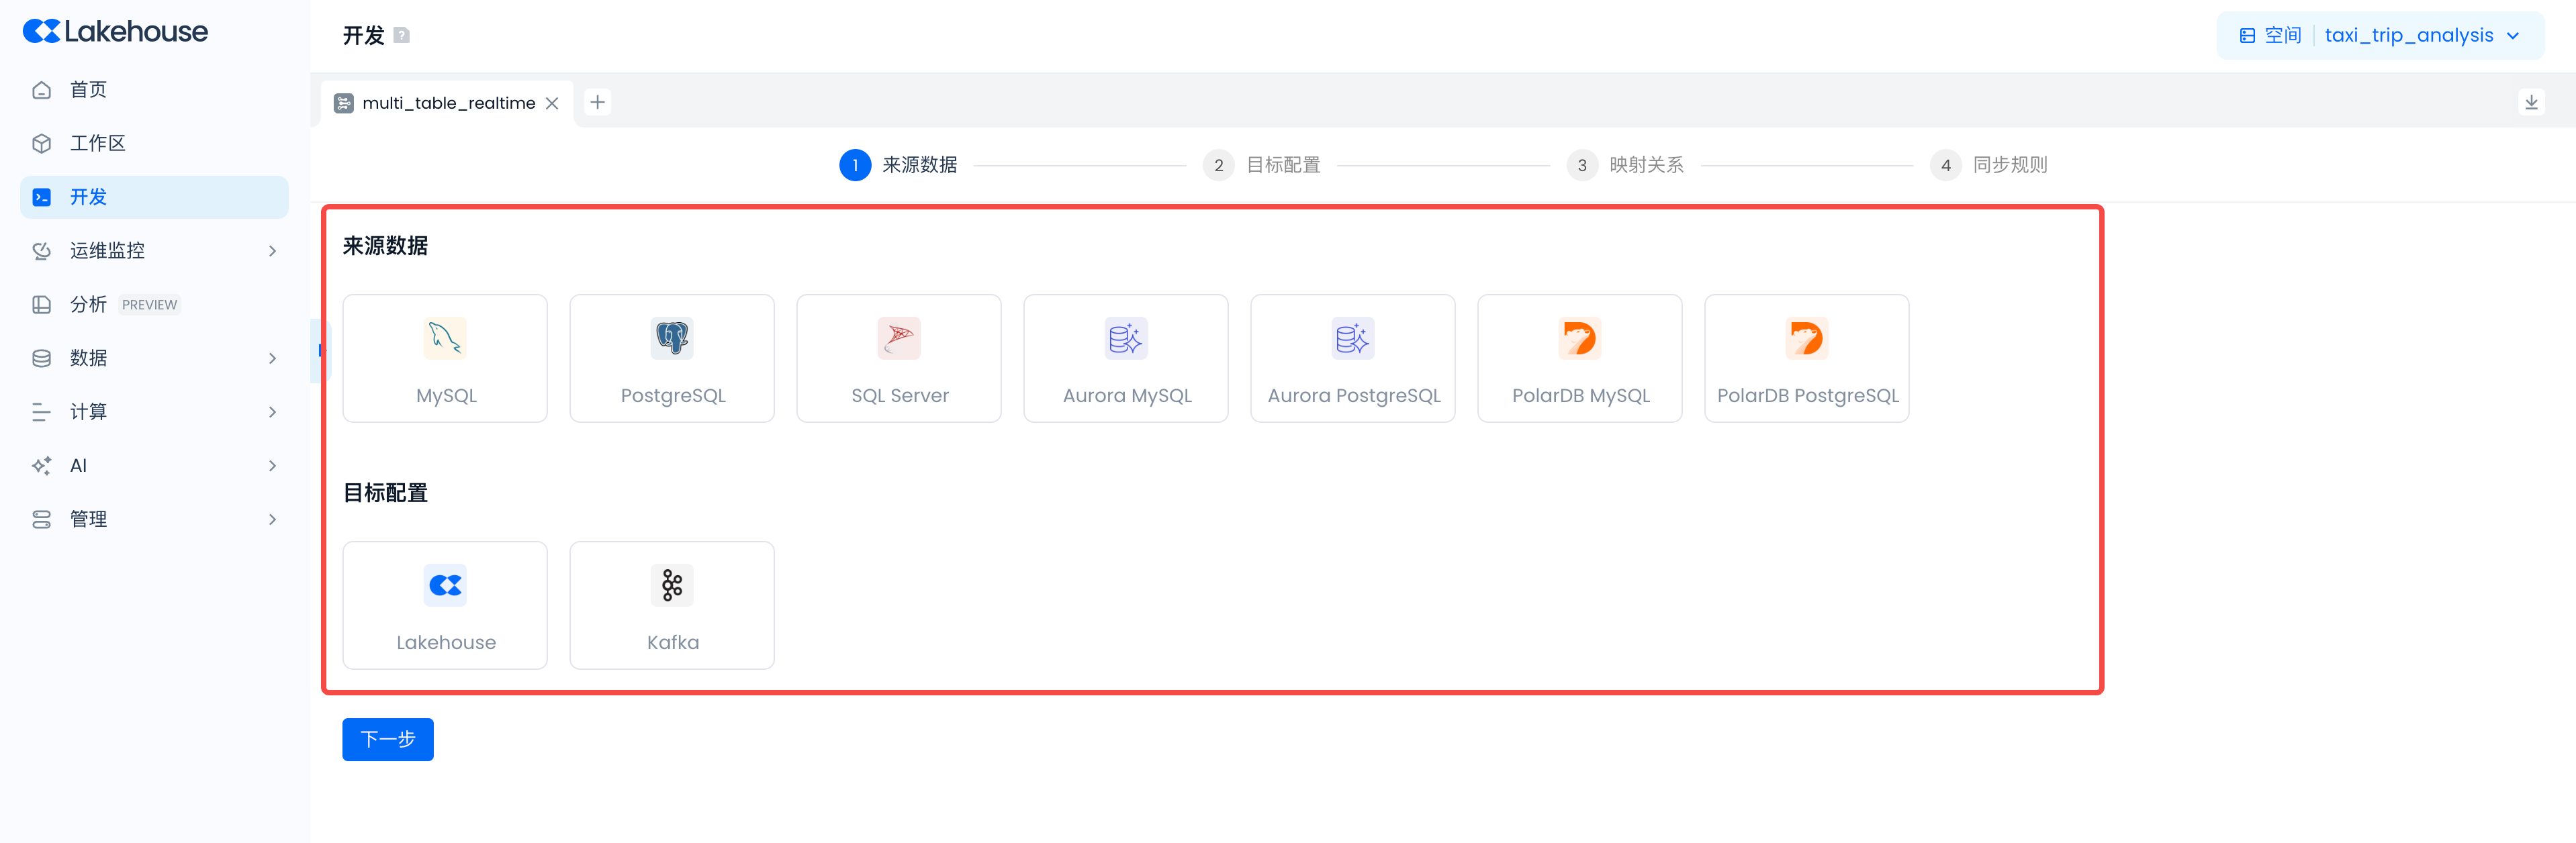Choose Kafka as target configuration
The width and height of the screenshot is (2576, 843).
pos(672,605)
